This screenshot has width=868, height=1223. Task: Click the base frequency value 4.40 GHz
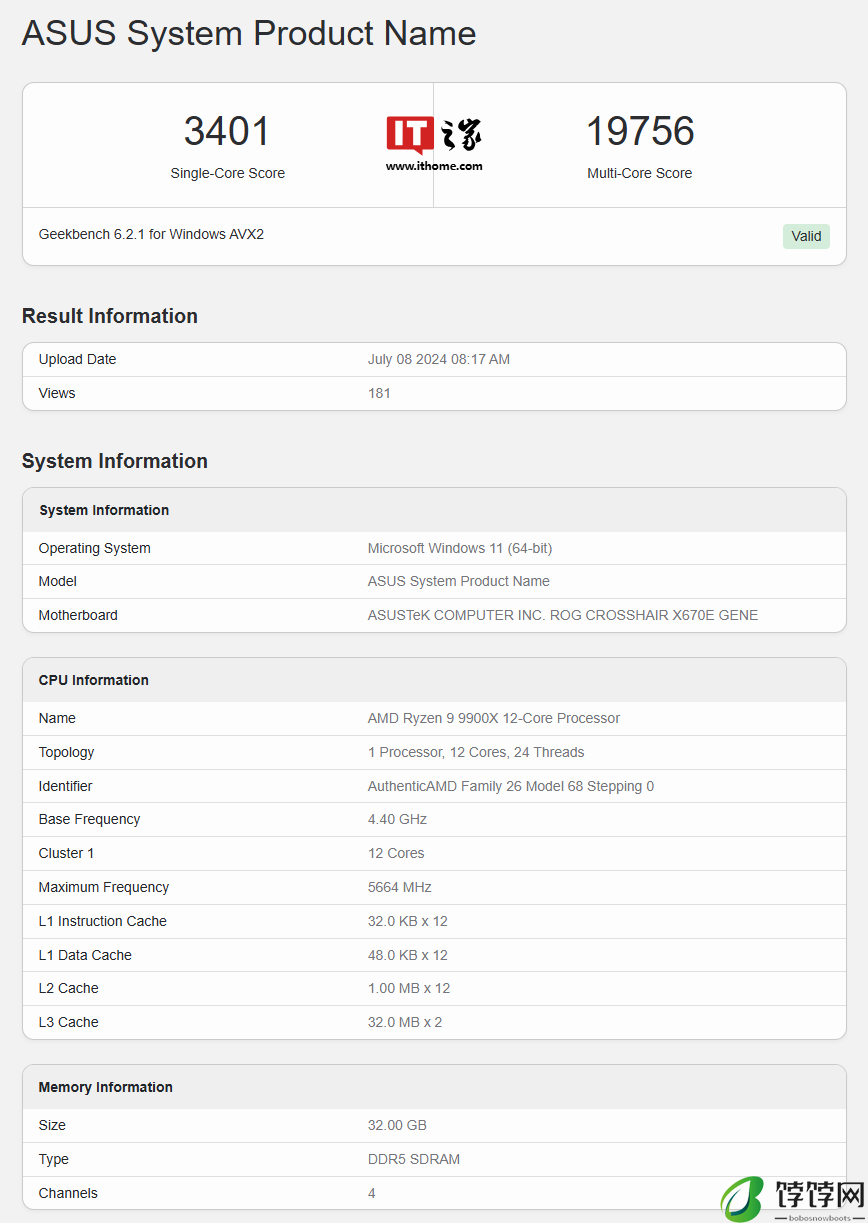[397, 819]
